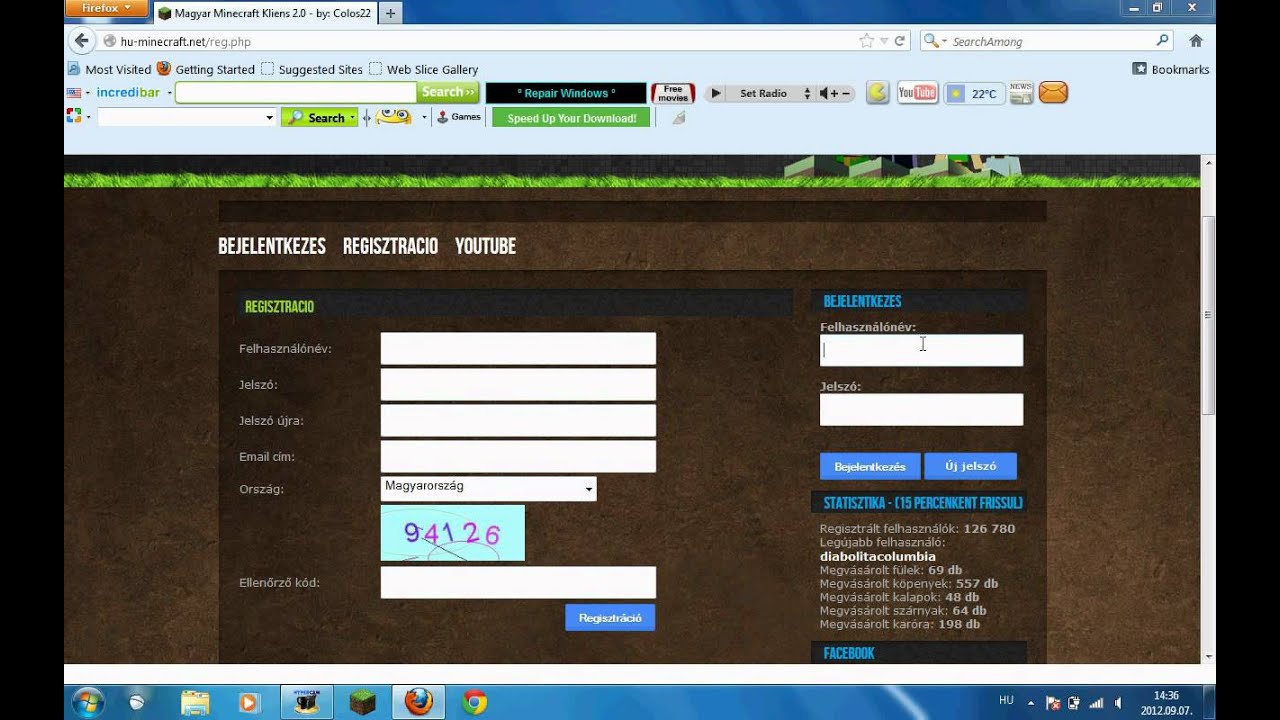The width and height of the screenshot is (1280, 720).
Task: Open the Bookmarks button
Action: click(x=1171, y=69)
